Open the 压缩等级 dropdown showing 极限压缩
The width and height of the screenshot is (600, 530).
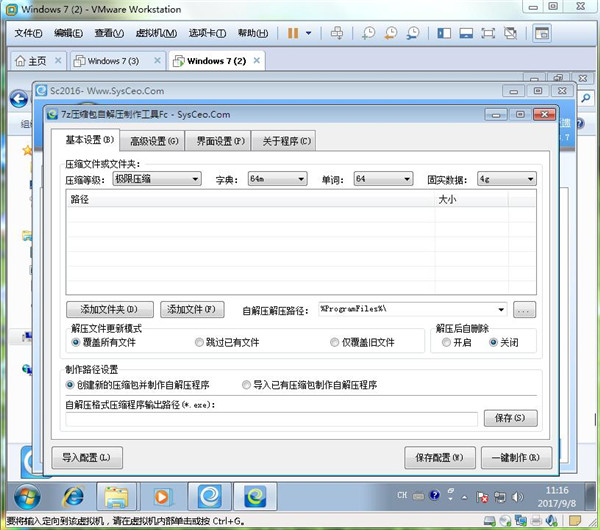click(157, 179)
